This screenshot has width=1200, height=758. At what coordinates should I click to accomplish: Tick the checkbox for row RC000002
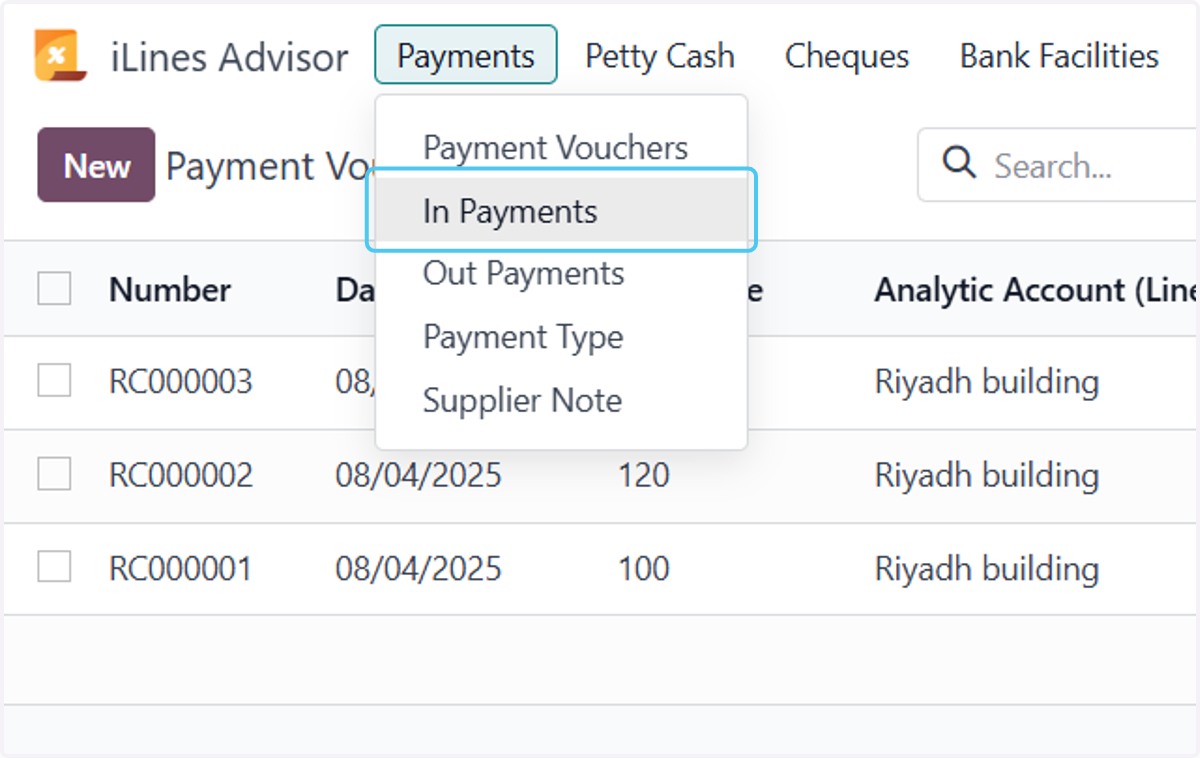click(54, 474)
